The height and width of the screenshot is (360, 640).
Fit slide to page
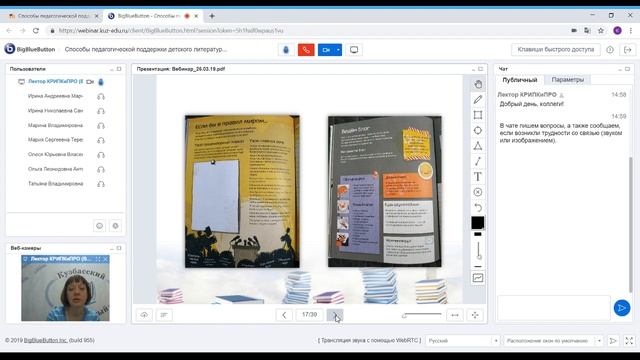coord(475,315)
